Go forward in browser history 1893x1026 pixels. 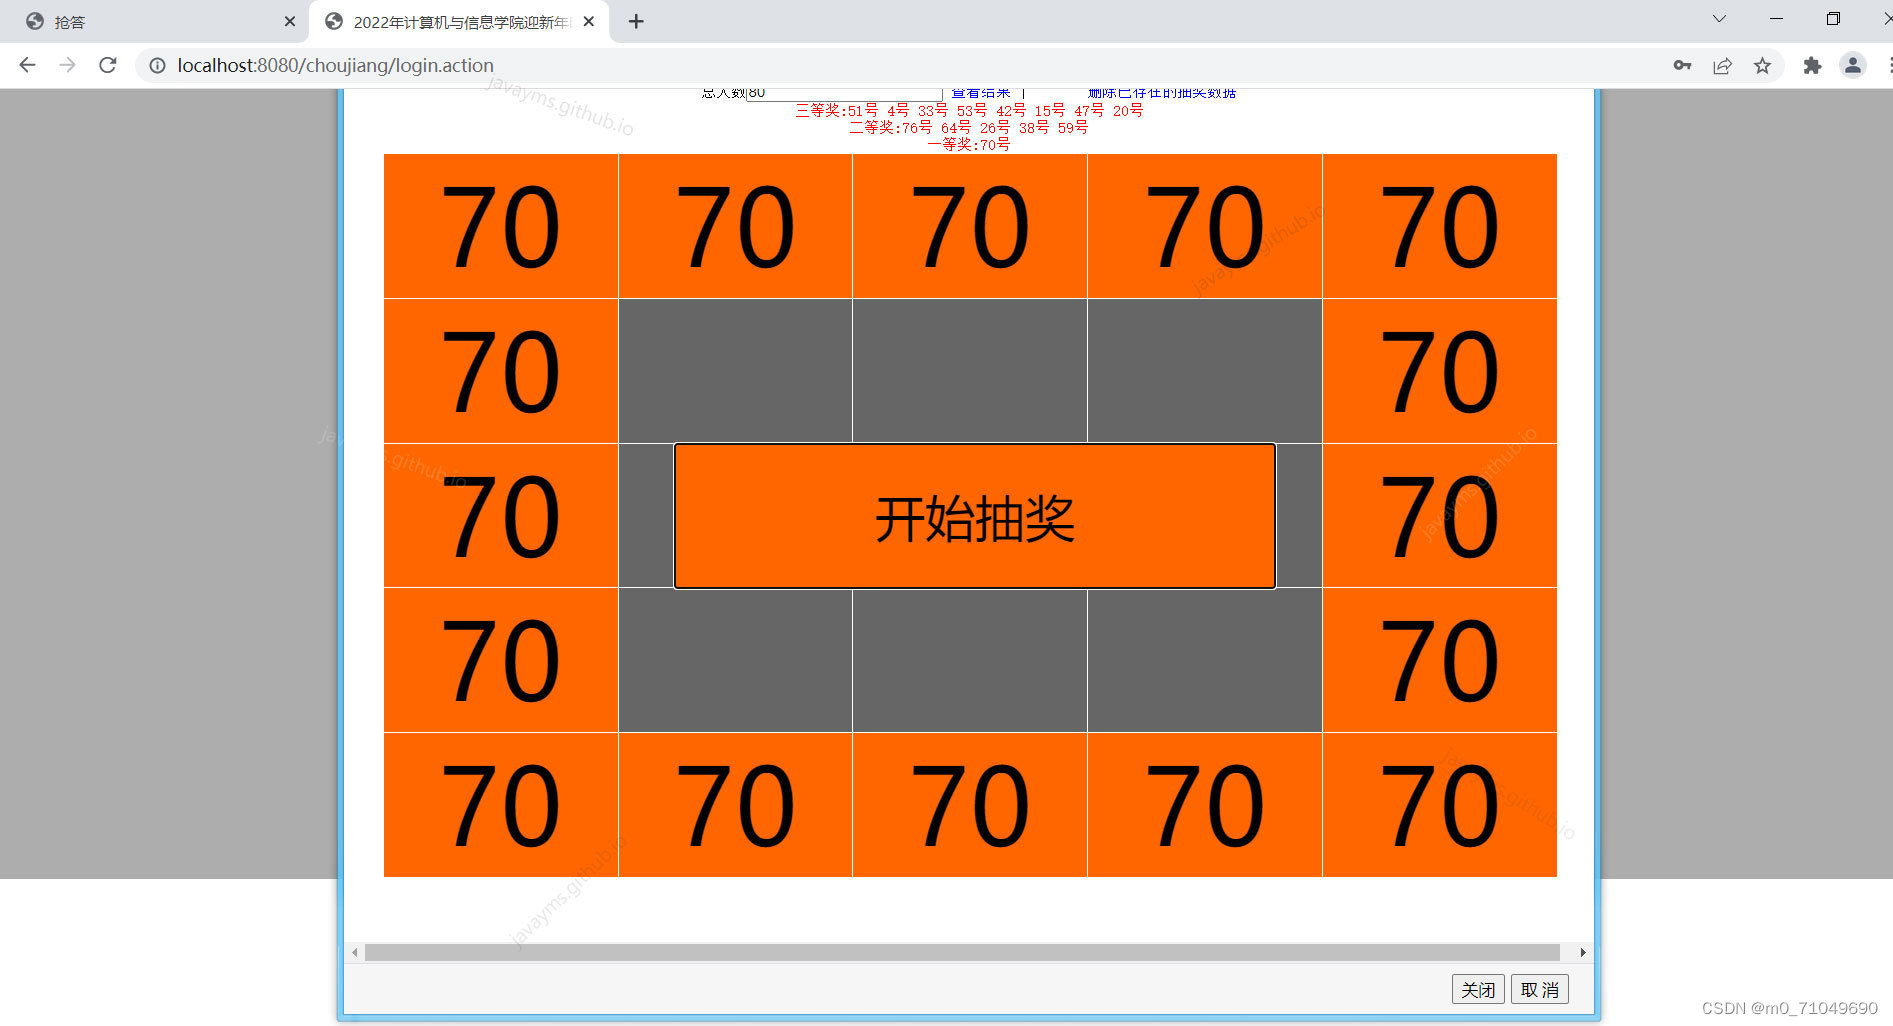[67, 65]
